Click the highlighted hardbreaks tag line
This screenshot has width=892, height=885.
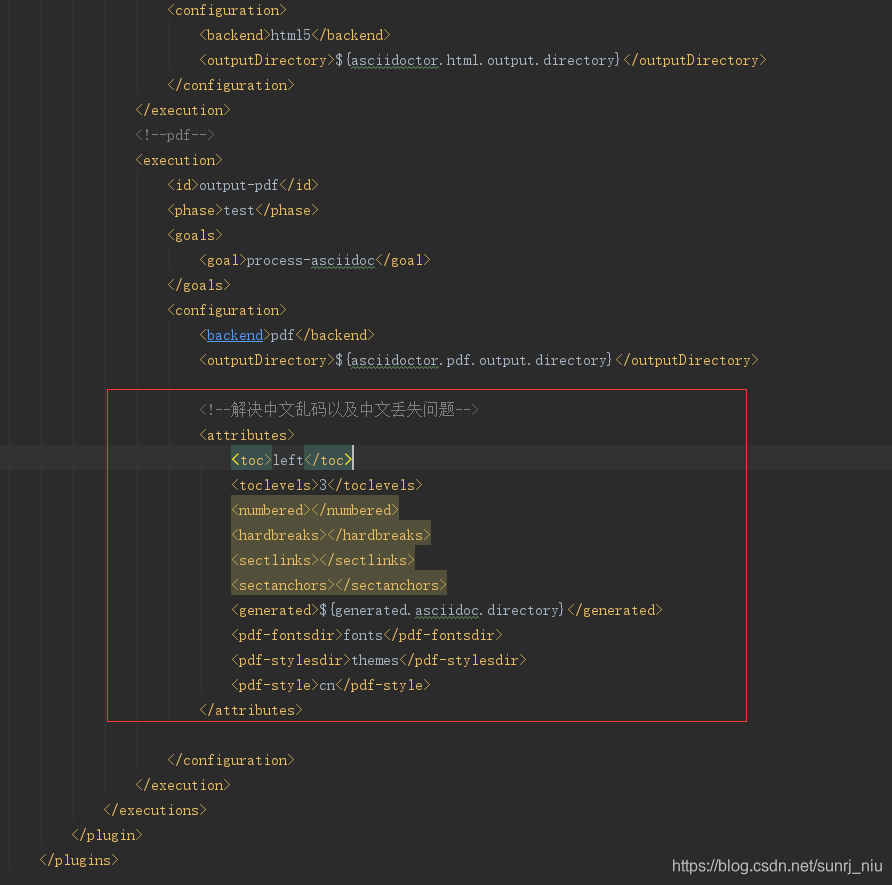[331, 536]
